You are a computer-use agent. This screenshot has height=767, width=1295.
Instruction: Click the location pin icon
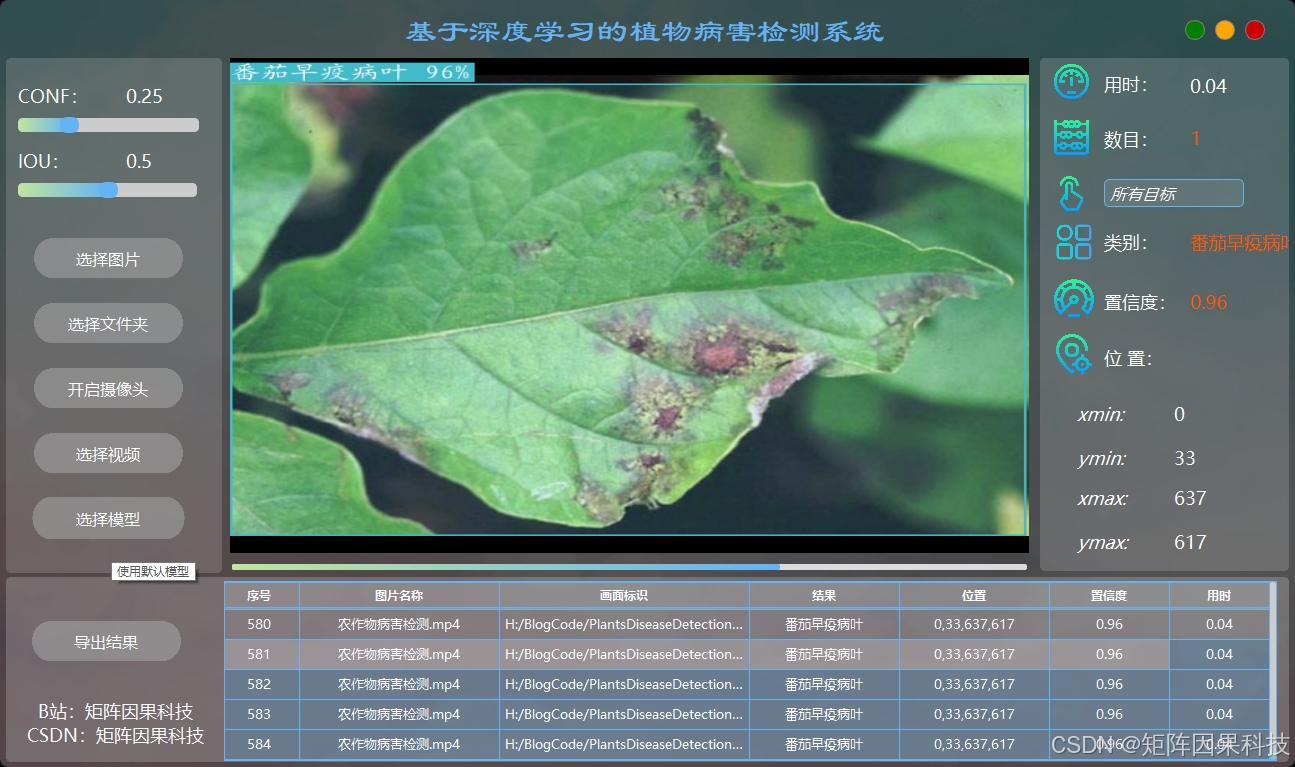tap(1074, 355)
